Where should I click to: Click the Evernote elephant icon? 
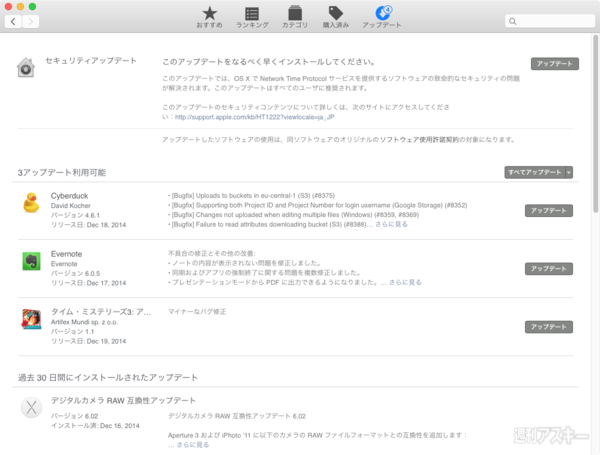[x=31, y=261]
